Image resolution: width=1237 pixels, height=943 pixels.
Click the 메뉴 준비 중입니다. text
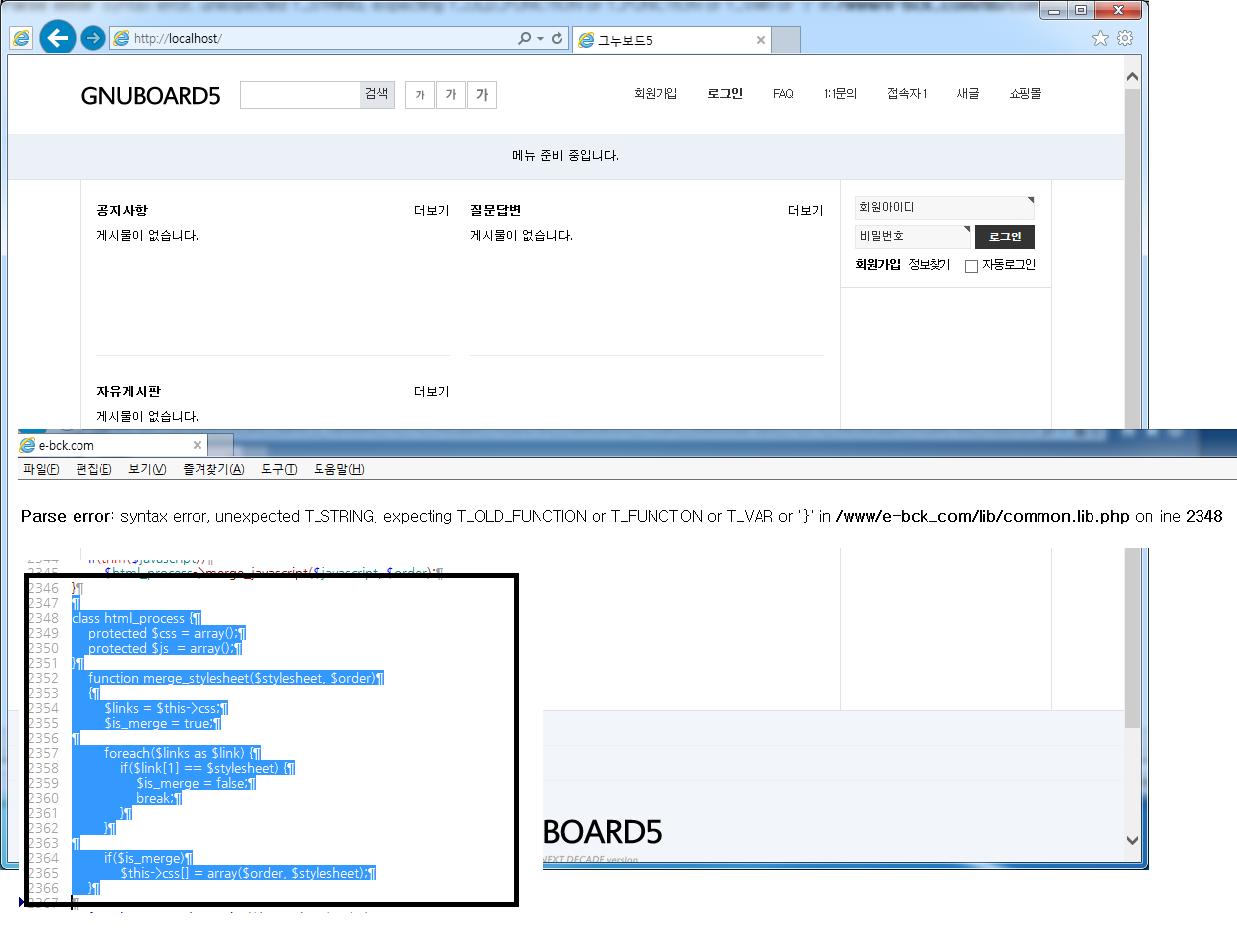coord(565,156)
